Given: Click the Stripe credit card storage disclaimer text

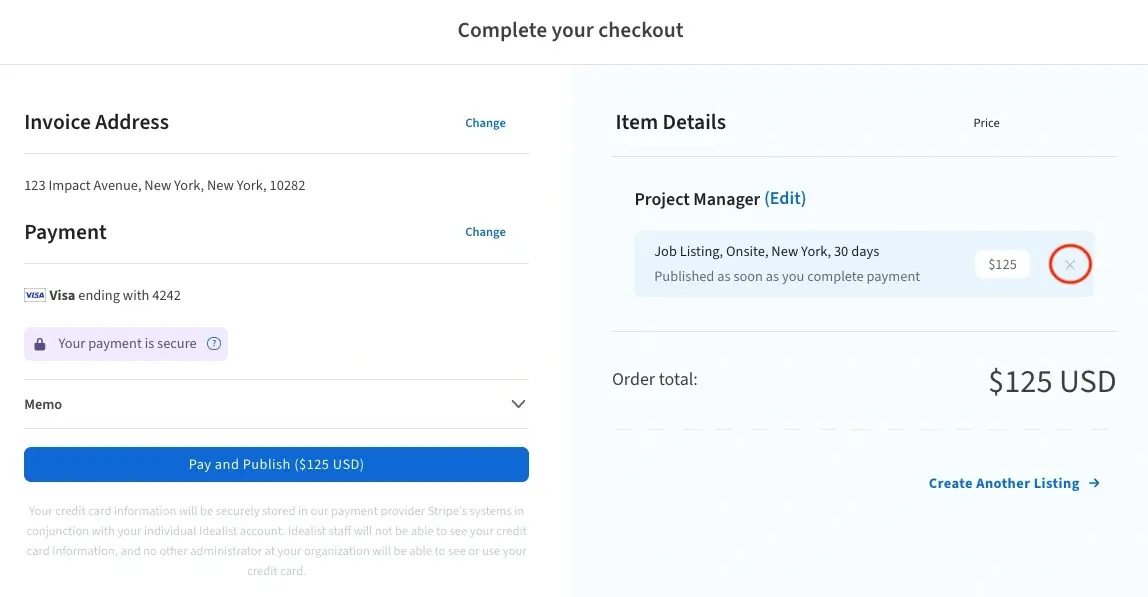Looking at the screenshot, I should (x=276, y=541).
